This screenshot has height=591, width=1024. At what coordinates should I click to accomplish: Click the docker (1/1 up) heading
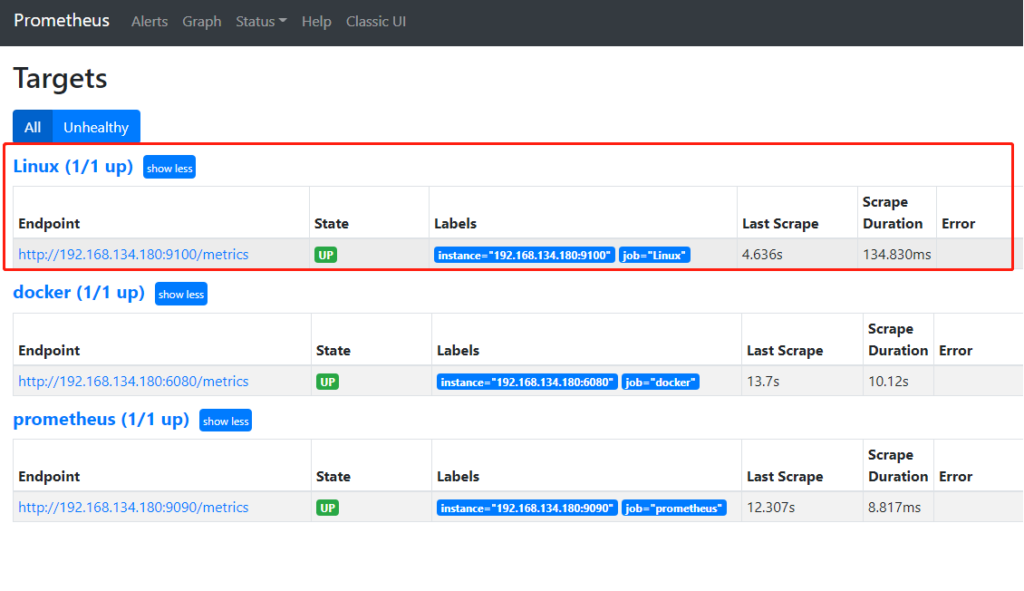click(x=79, y=293)
